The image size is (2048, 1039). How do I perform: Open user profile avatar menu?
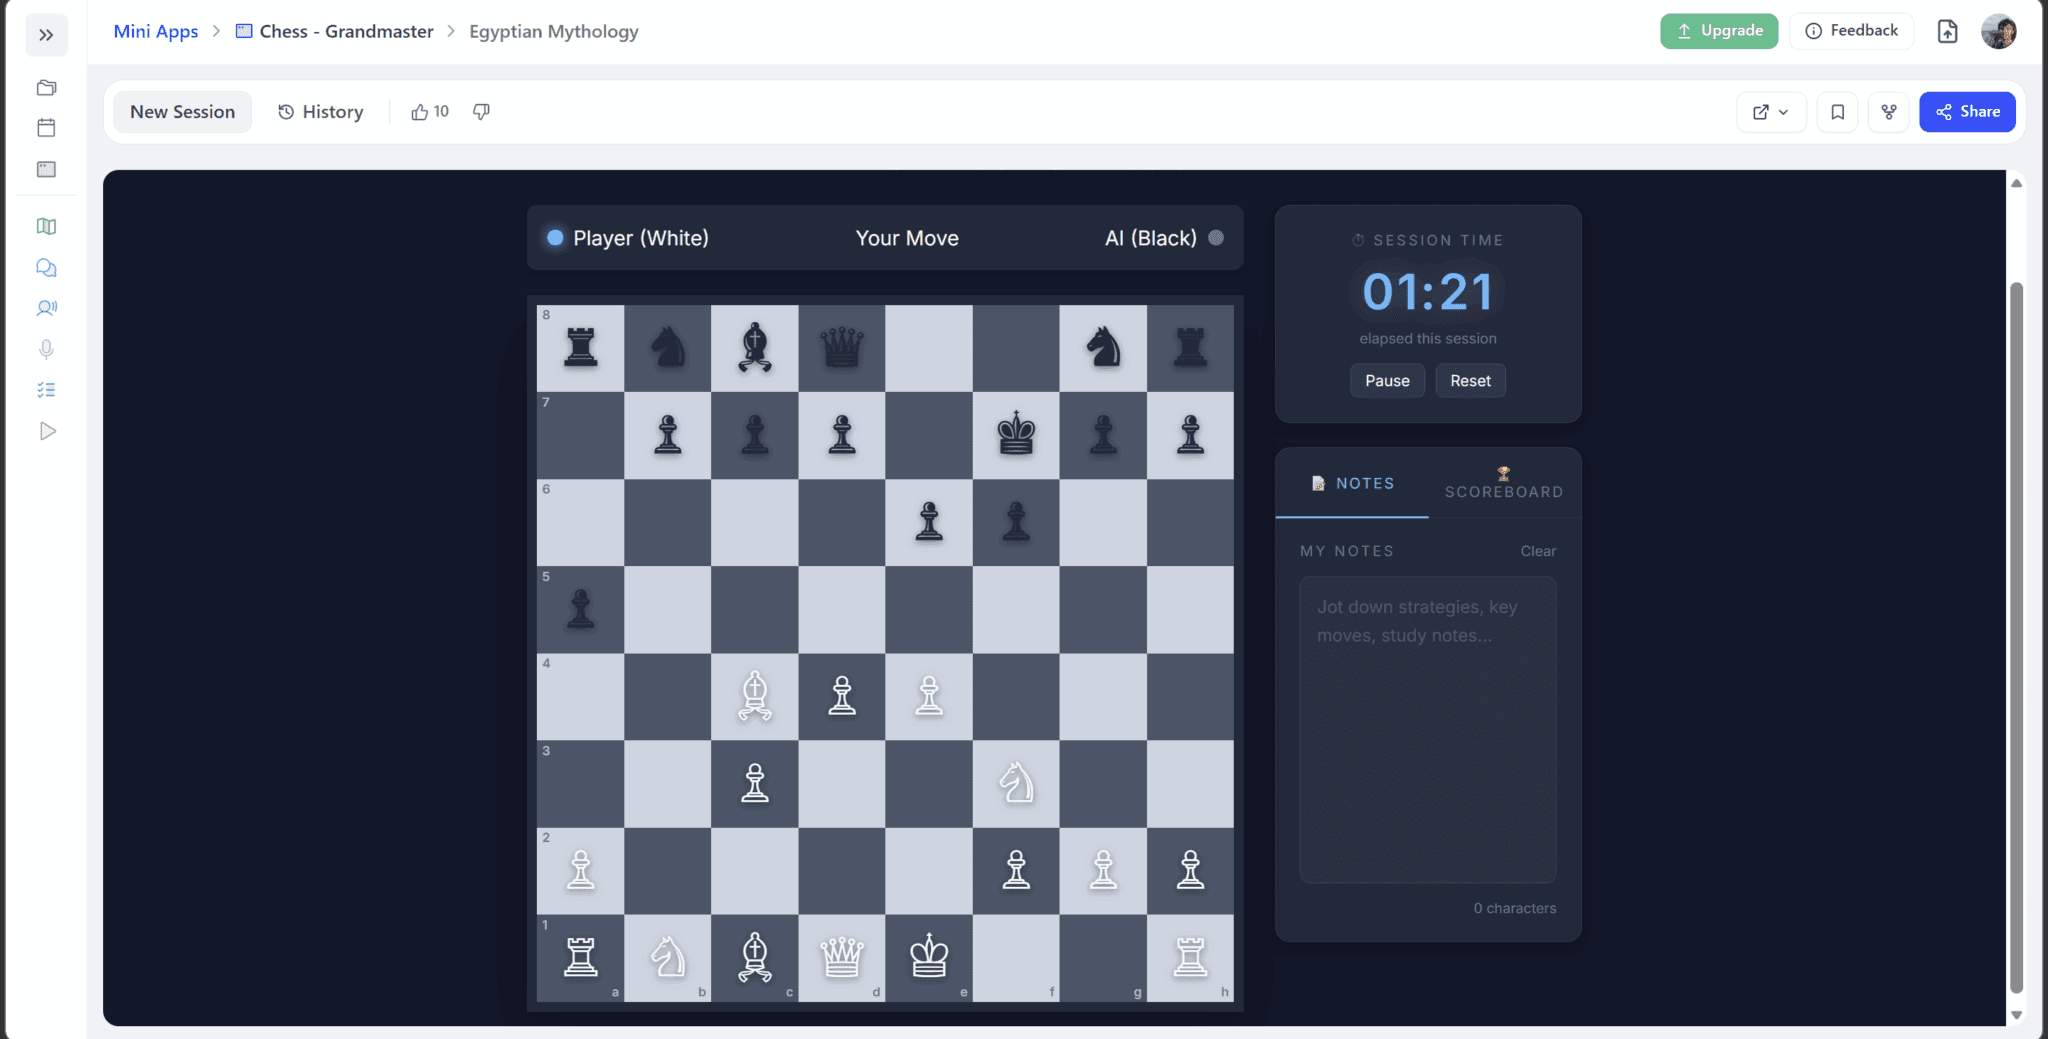click(x=1998, y=32)
